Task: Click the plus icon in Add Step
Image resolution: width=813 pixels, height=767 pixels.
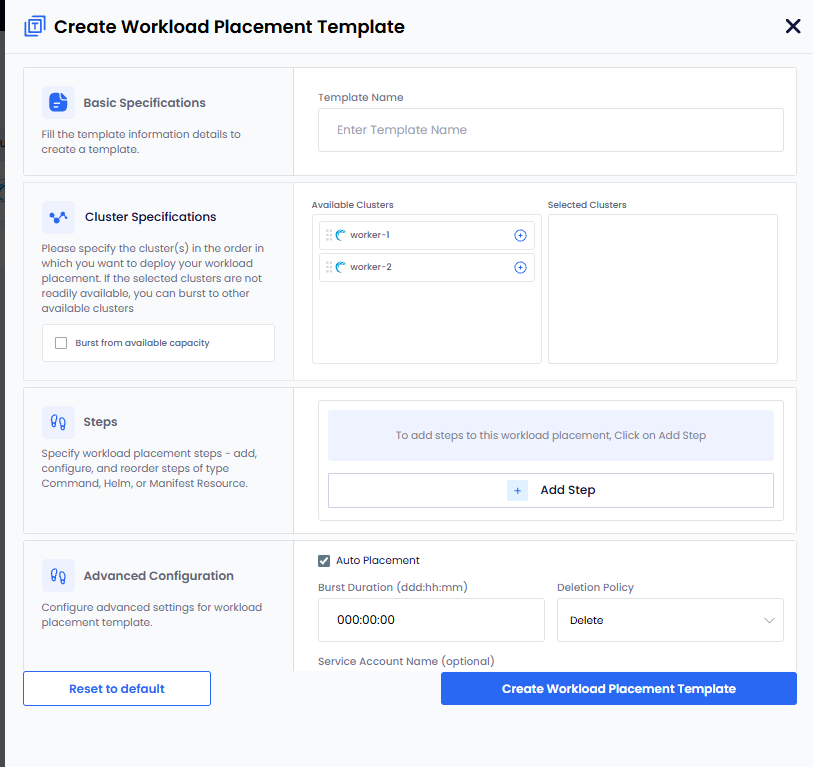Action: tap(517, 490)
